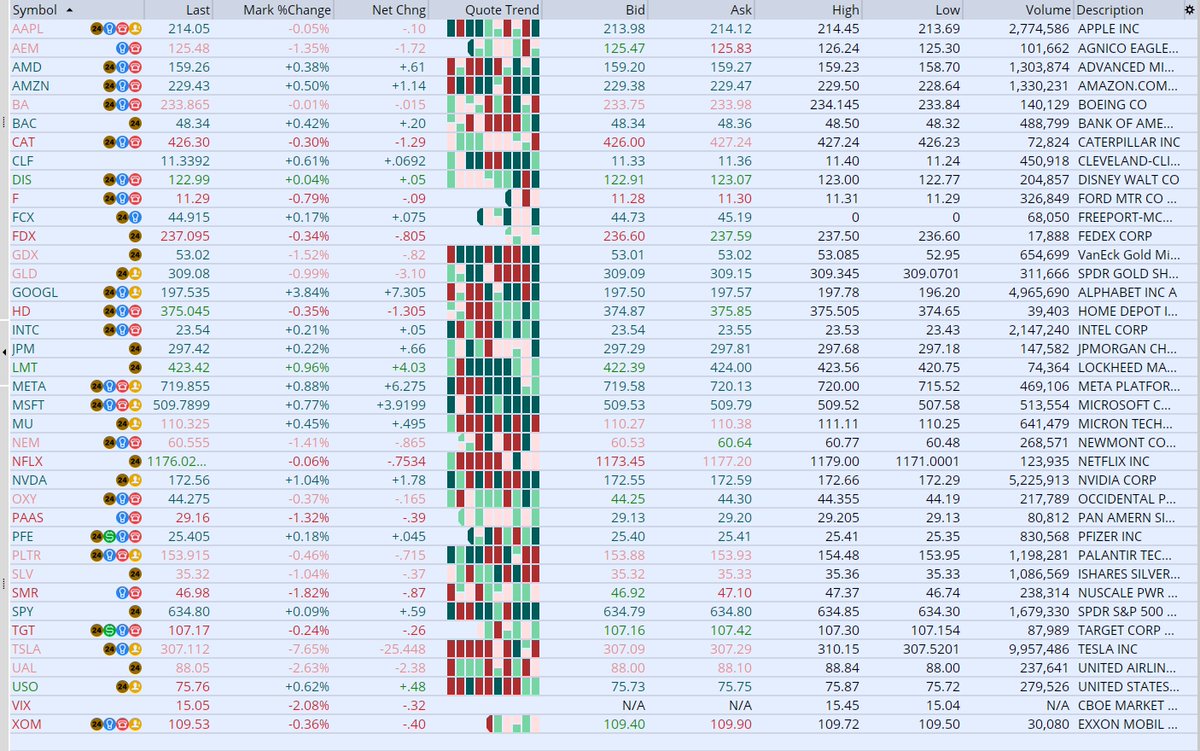
Task: Click the blue lightbulb icon on FCX row
Action: [x=134, y=217]
